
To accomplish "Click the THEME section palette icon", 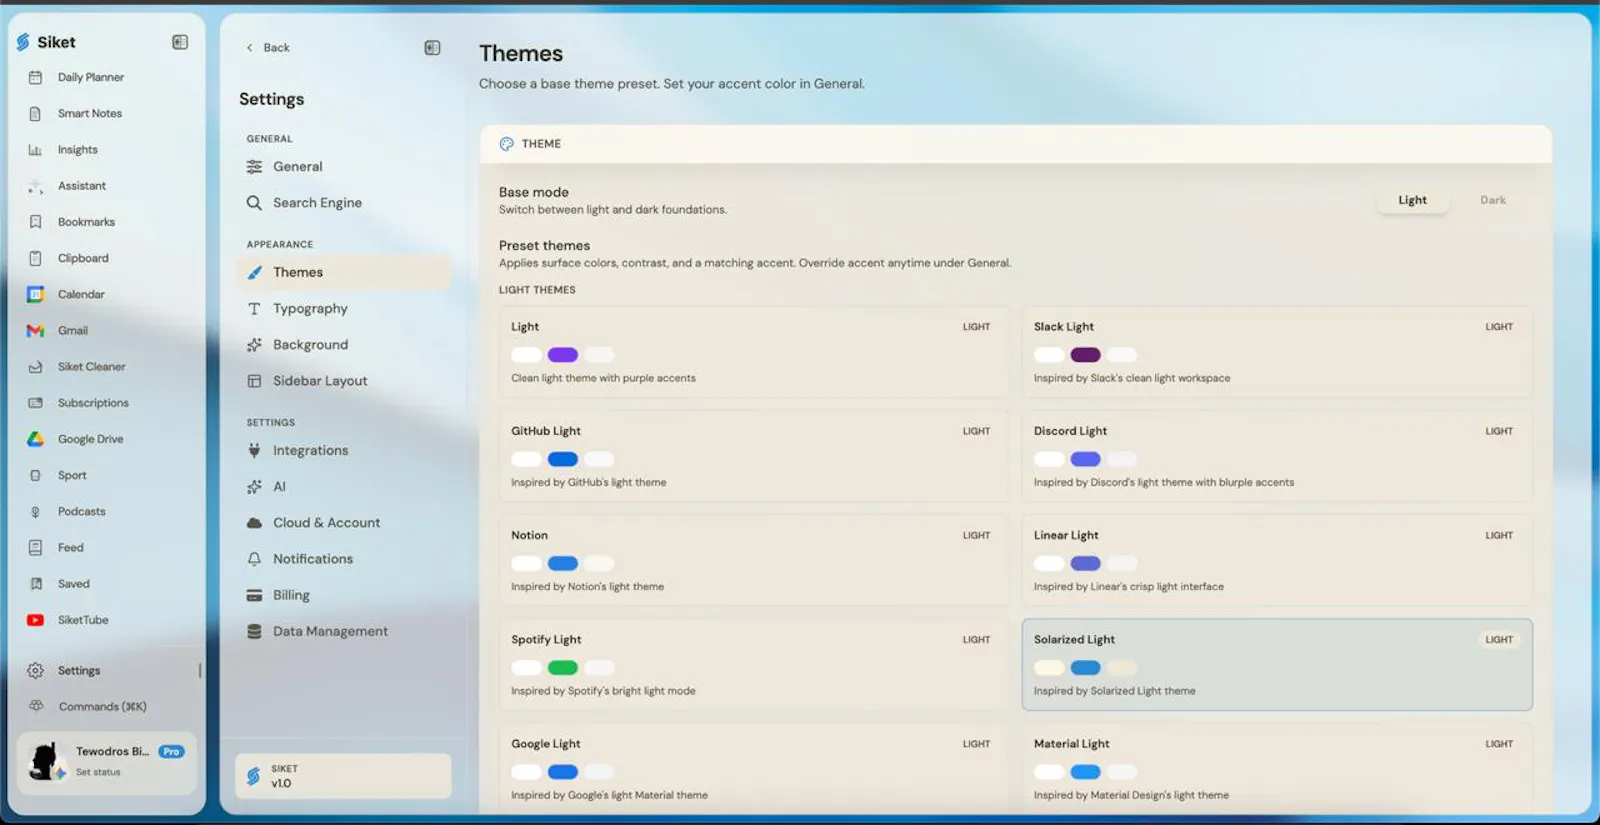I will click(x=506, y=144).
